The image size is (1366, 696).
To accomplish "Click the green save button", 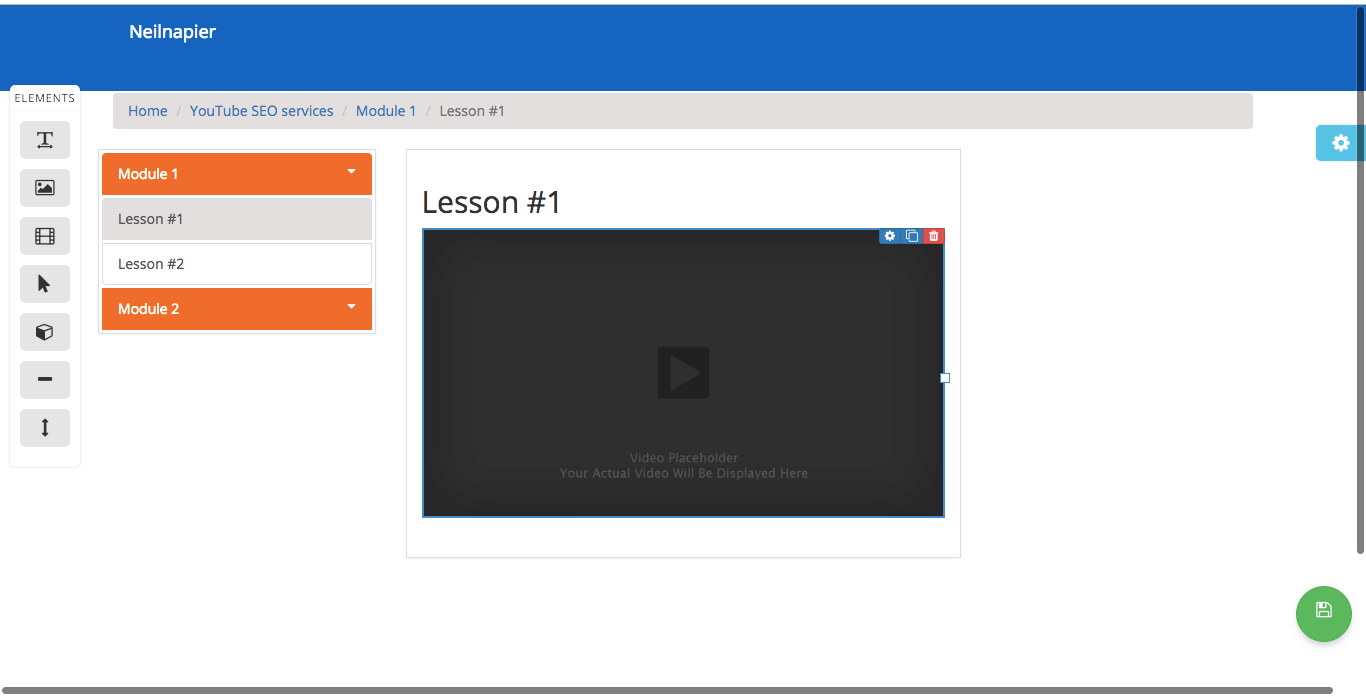I will point(1324,613).
